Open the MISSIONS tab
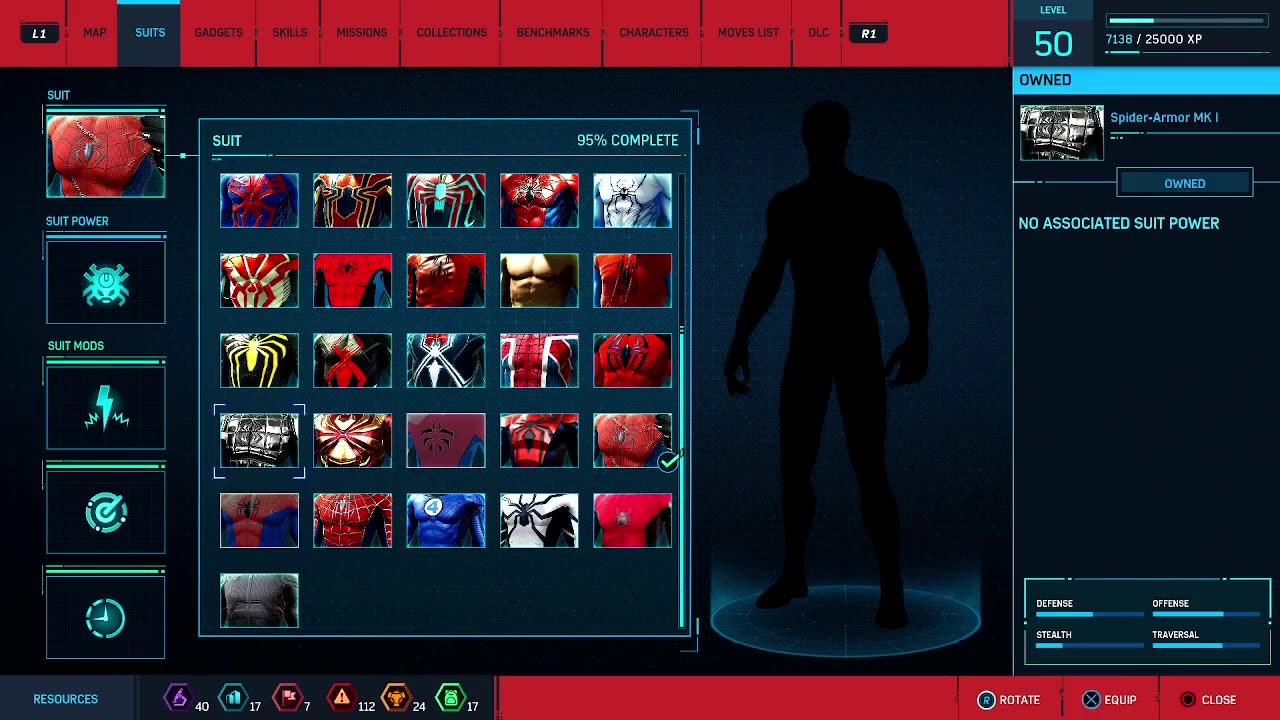 (x=361, y=33)
